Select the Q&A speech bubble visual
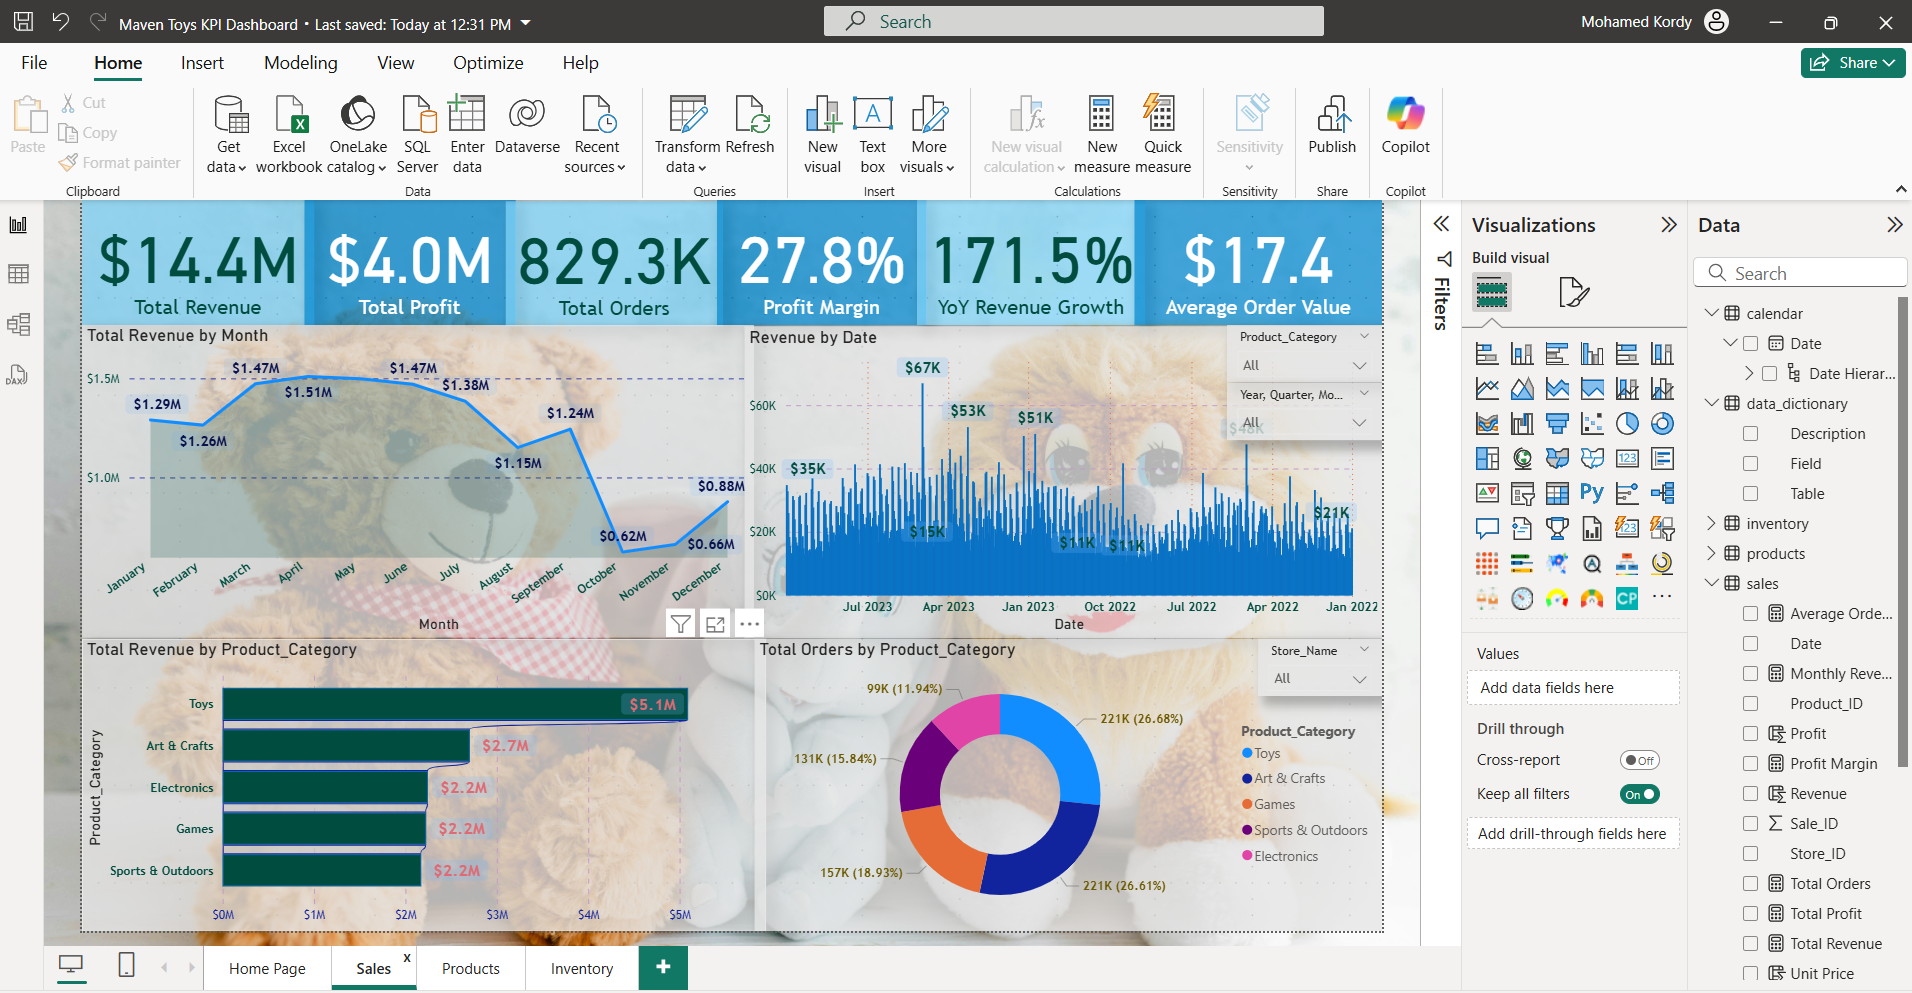Viewport: 1912px width, 993px height. (1487, 528)
